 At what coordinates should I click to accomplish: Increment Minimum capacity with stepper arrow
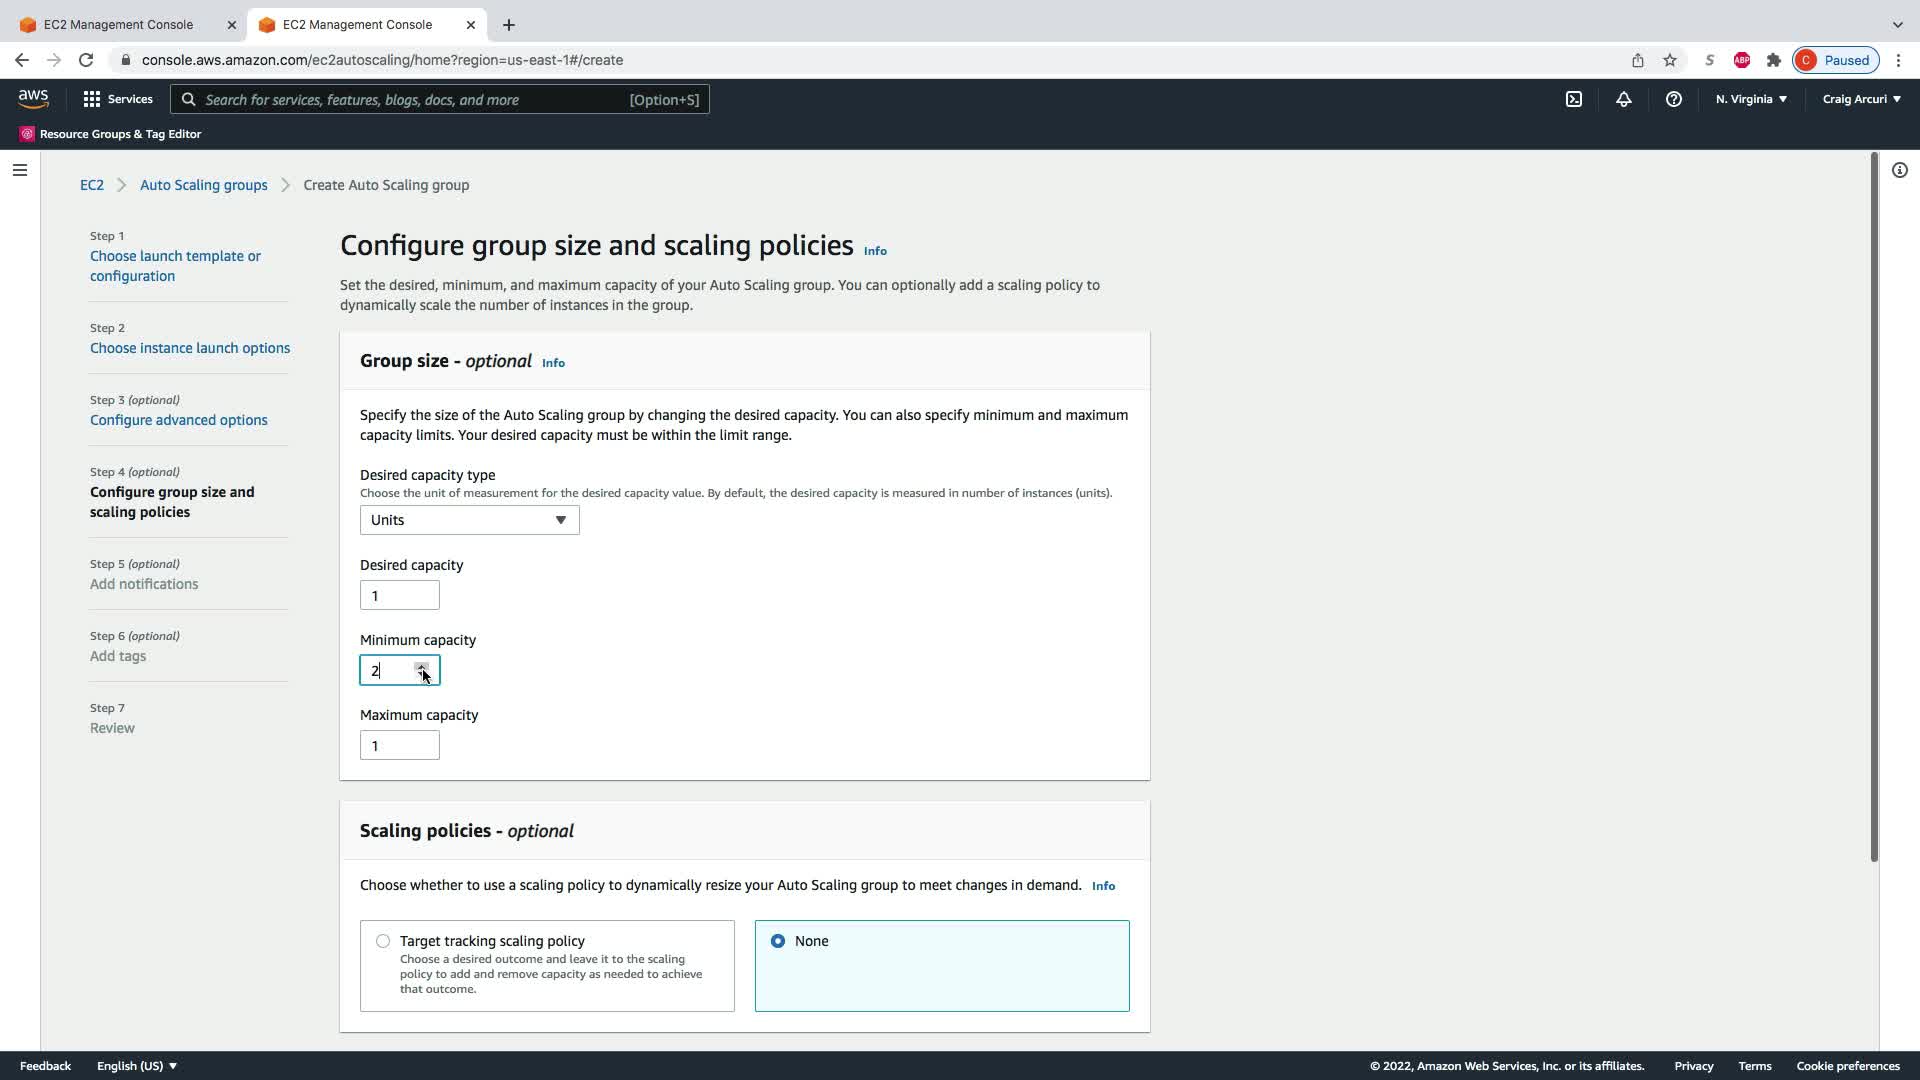tap(422, 665)
